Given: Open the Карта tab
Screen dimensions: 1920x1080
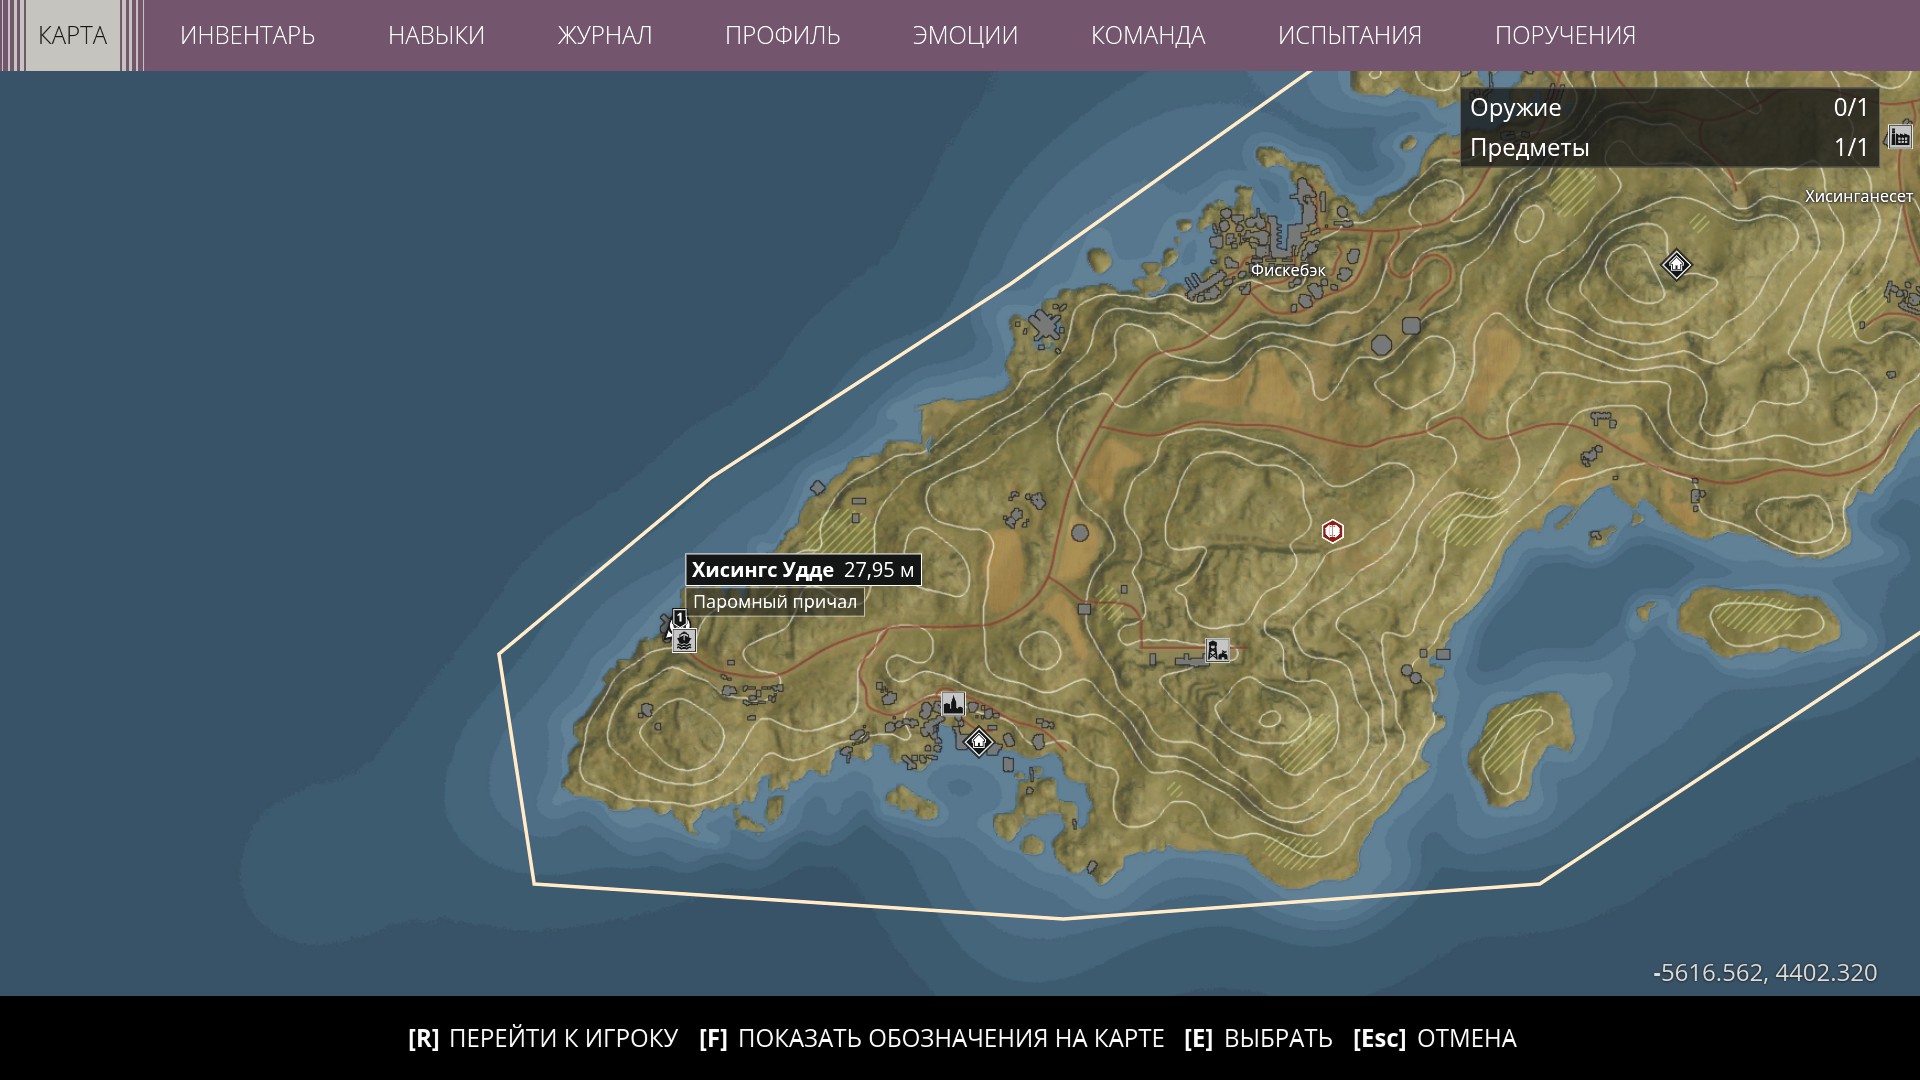Looking at the screenshot, I should tap(72, 35).
